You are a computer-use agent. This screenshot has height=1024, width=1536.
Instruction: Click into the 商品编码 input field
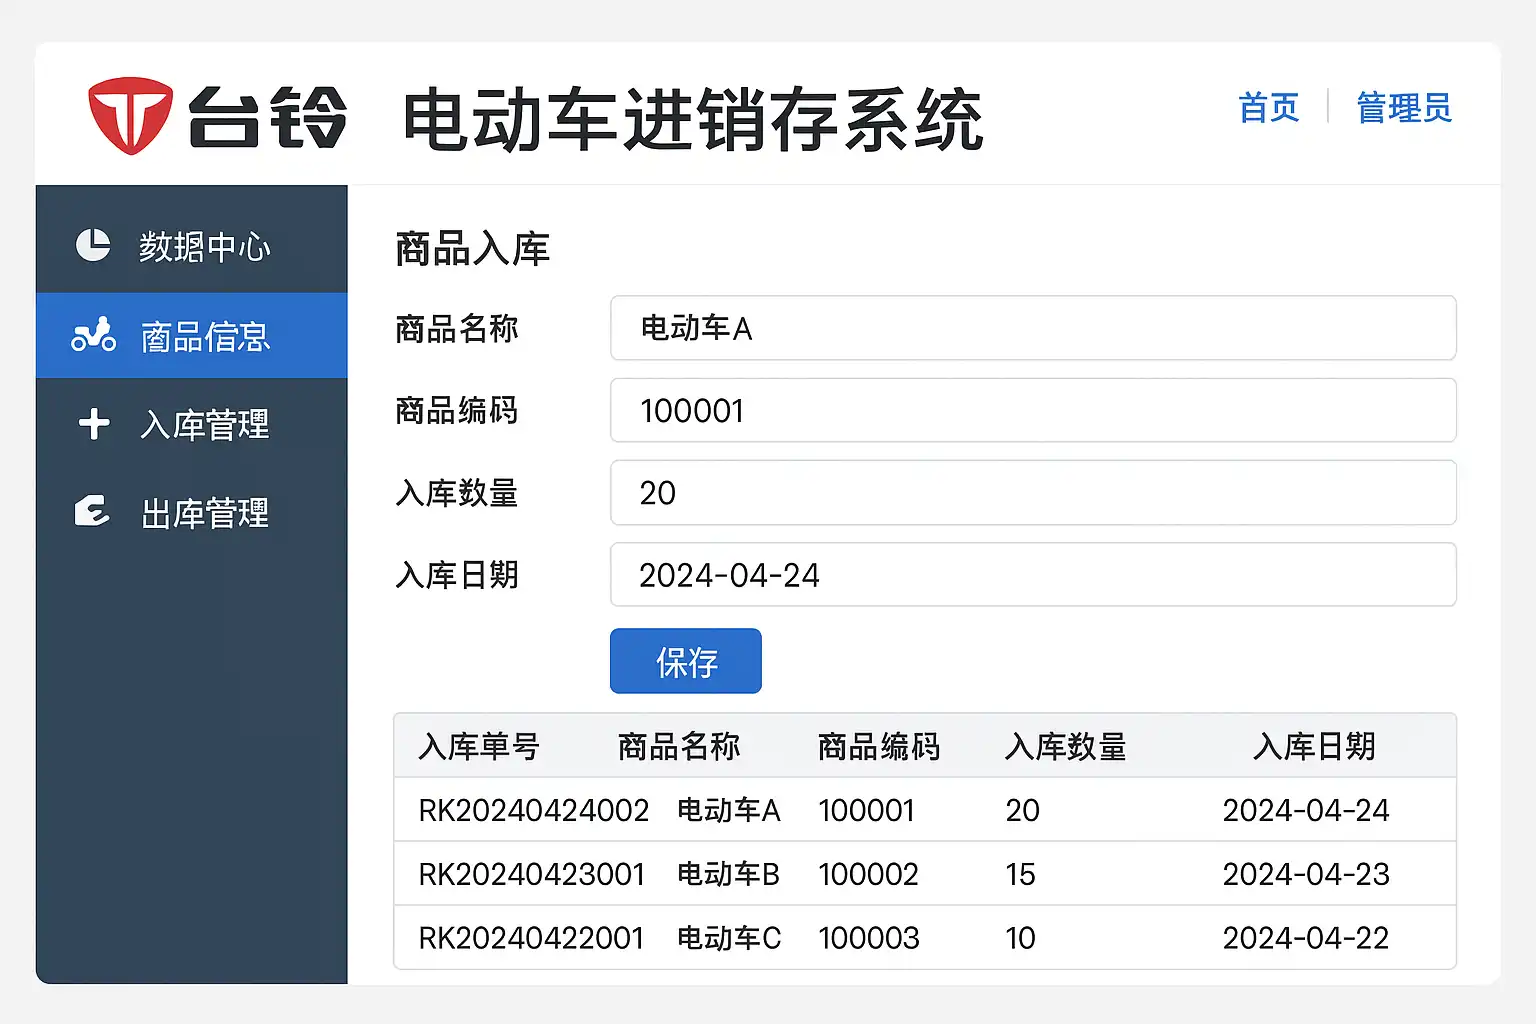click(x=1033, y=410)
